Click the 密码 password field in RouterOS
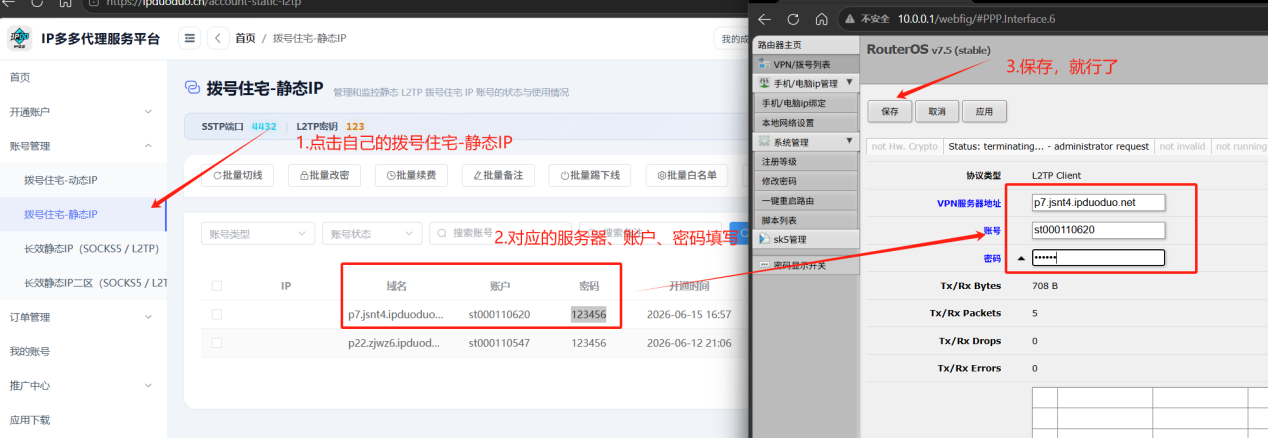The image size is (1268, 438). (1098, 258)
